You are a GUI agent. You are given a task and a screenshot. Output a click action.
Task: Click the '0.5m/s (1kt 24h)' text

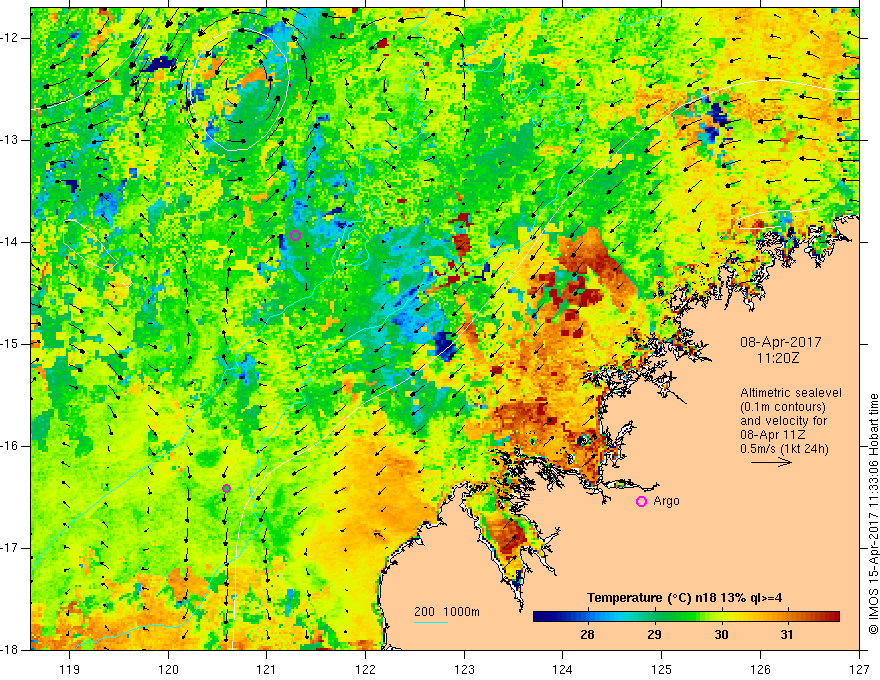pos(784,449)
